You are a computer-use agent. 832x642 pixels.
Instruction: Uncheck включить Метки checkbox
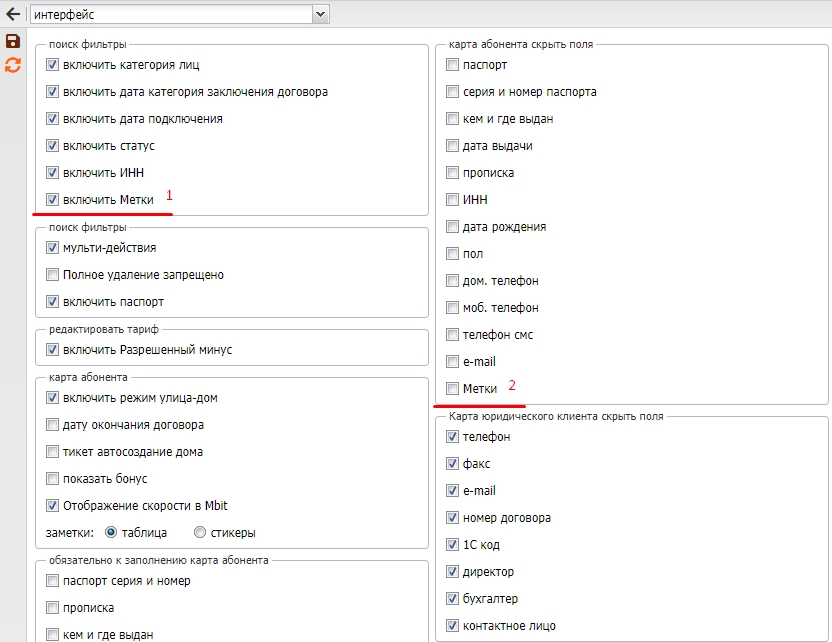[53, 200]
